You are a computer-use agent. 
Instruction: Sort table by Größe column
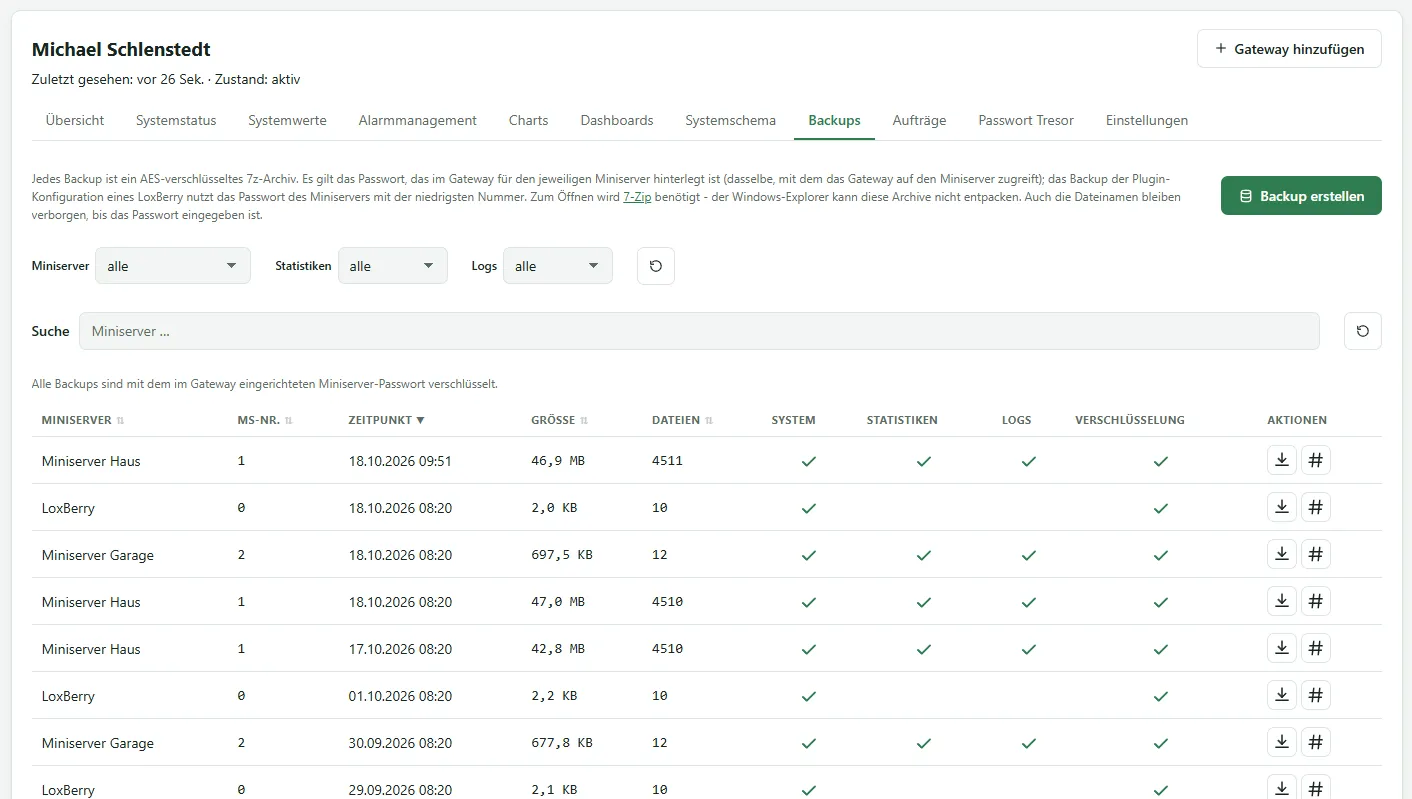[560, 420]
